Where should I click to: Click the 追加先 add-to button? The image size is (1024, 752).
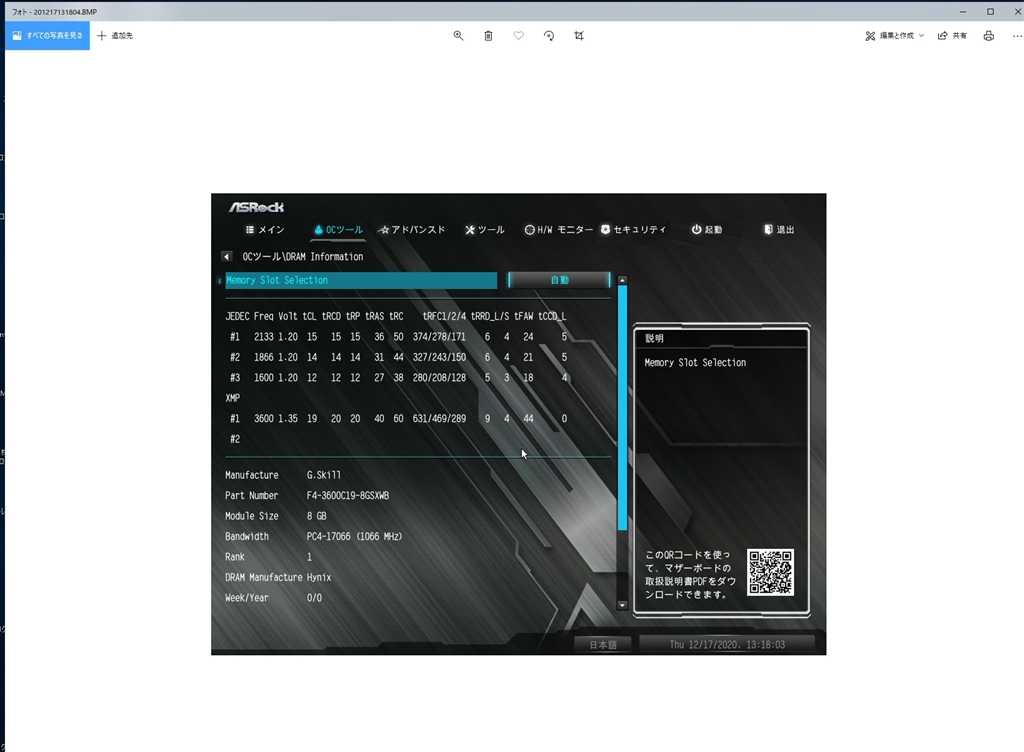point(115,36)
